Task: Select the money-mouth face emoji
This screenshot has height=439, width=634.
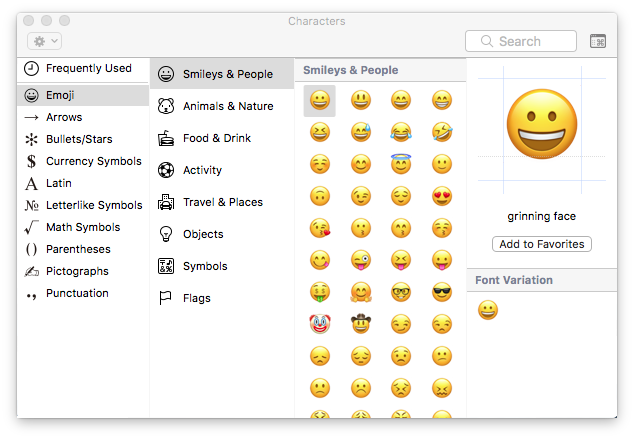Action: 320,292
